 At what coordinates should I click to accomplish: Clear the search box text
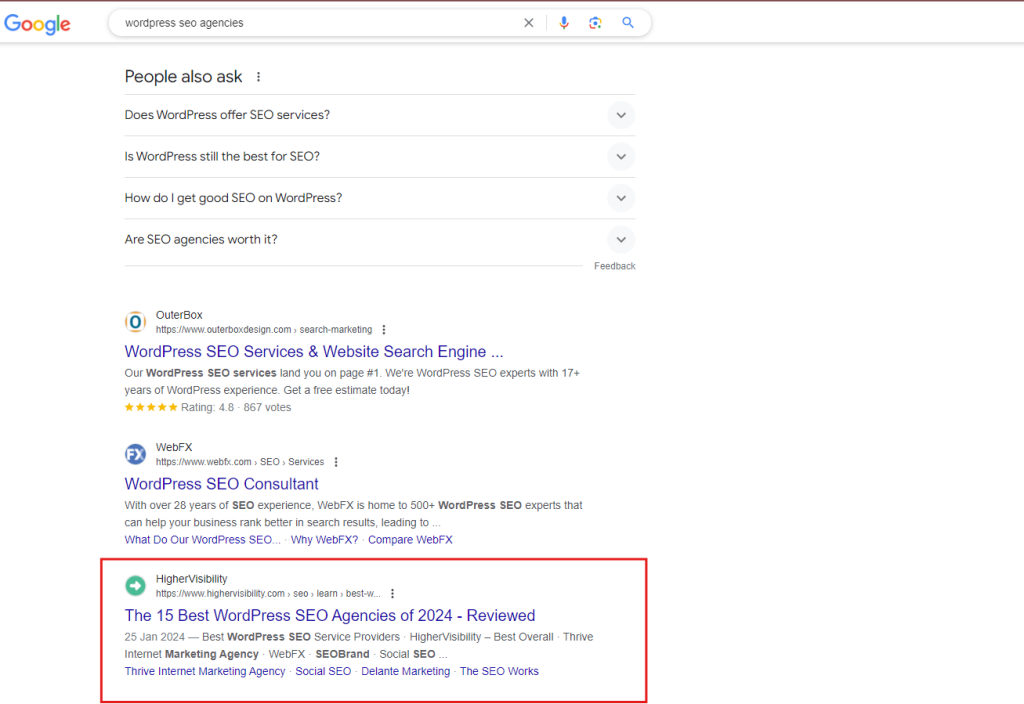coord(529,23)
